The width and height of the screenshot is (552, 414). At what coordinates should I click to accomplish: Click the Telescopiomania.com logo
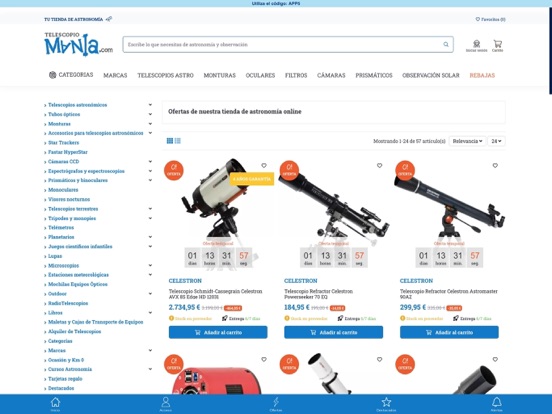(79, 44)
